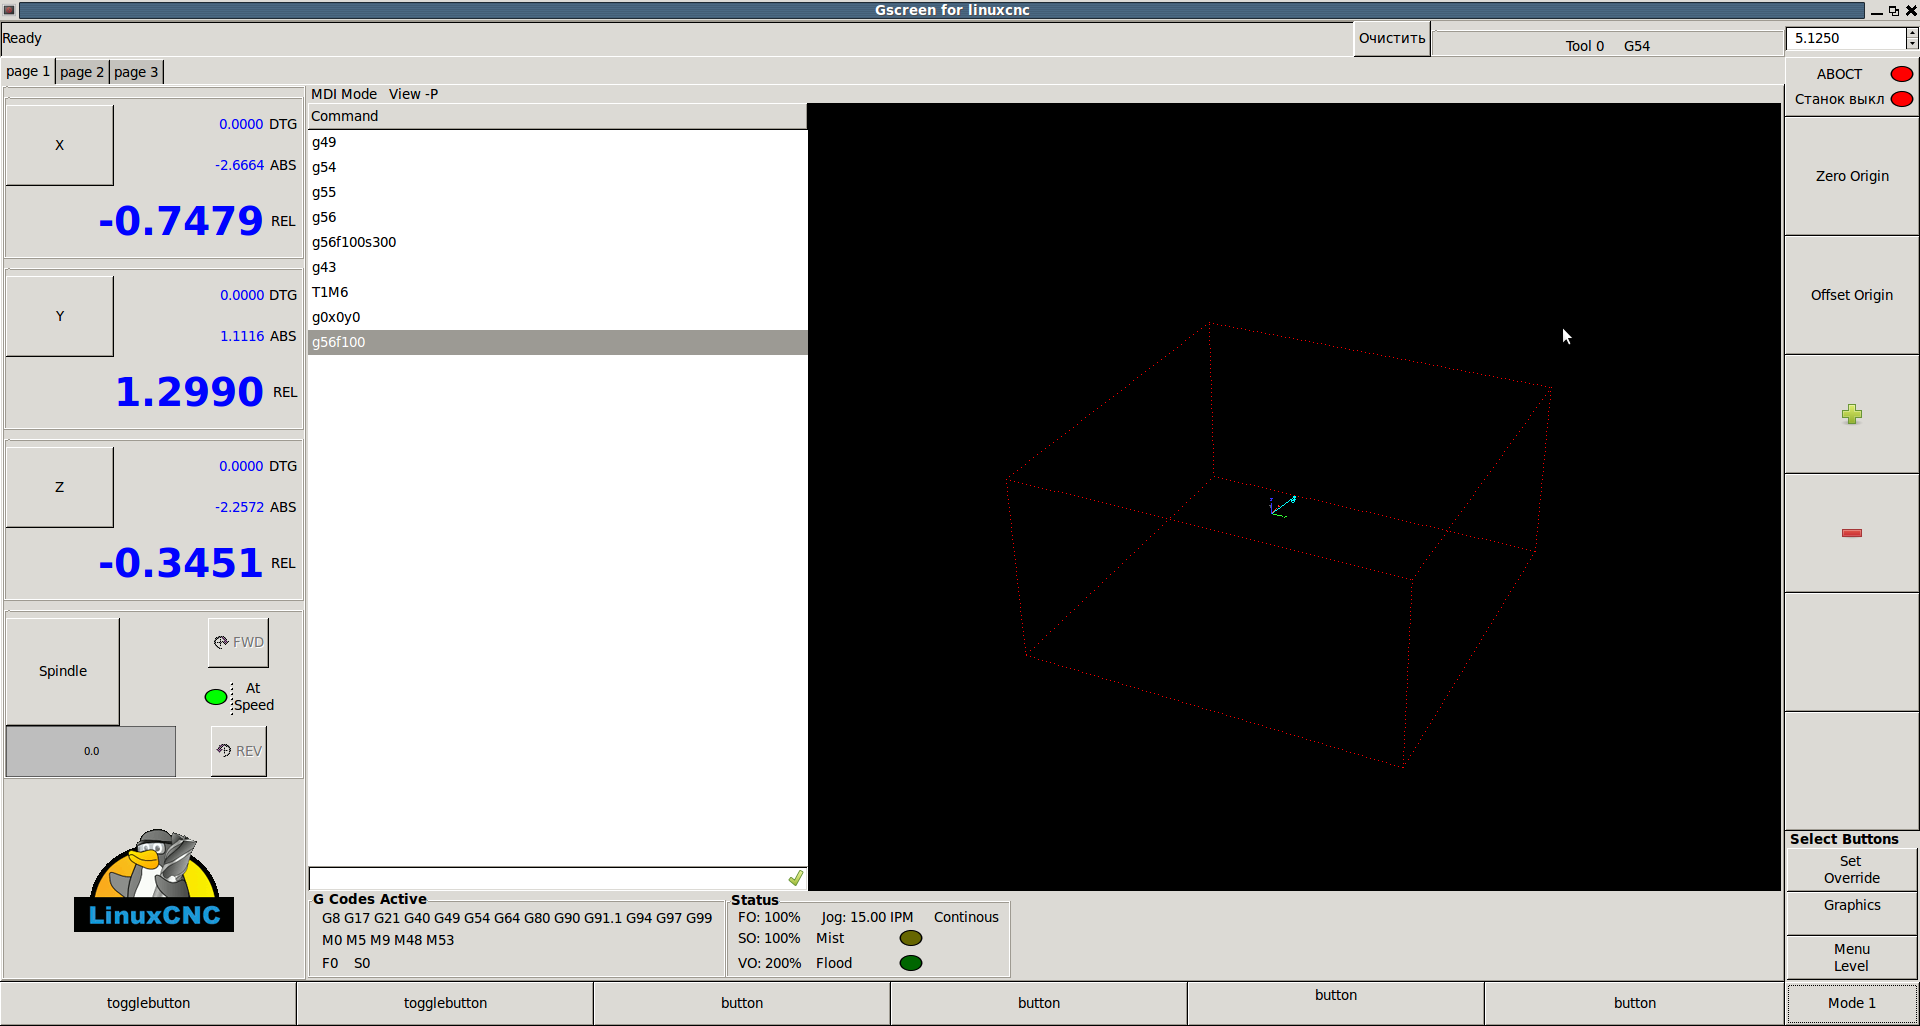The height and width of the screenshot is (1026, 1920).
Task: Click the Y ABS value 1.1116
Action: tap(242, 336)
